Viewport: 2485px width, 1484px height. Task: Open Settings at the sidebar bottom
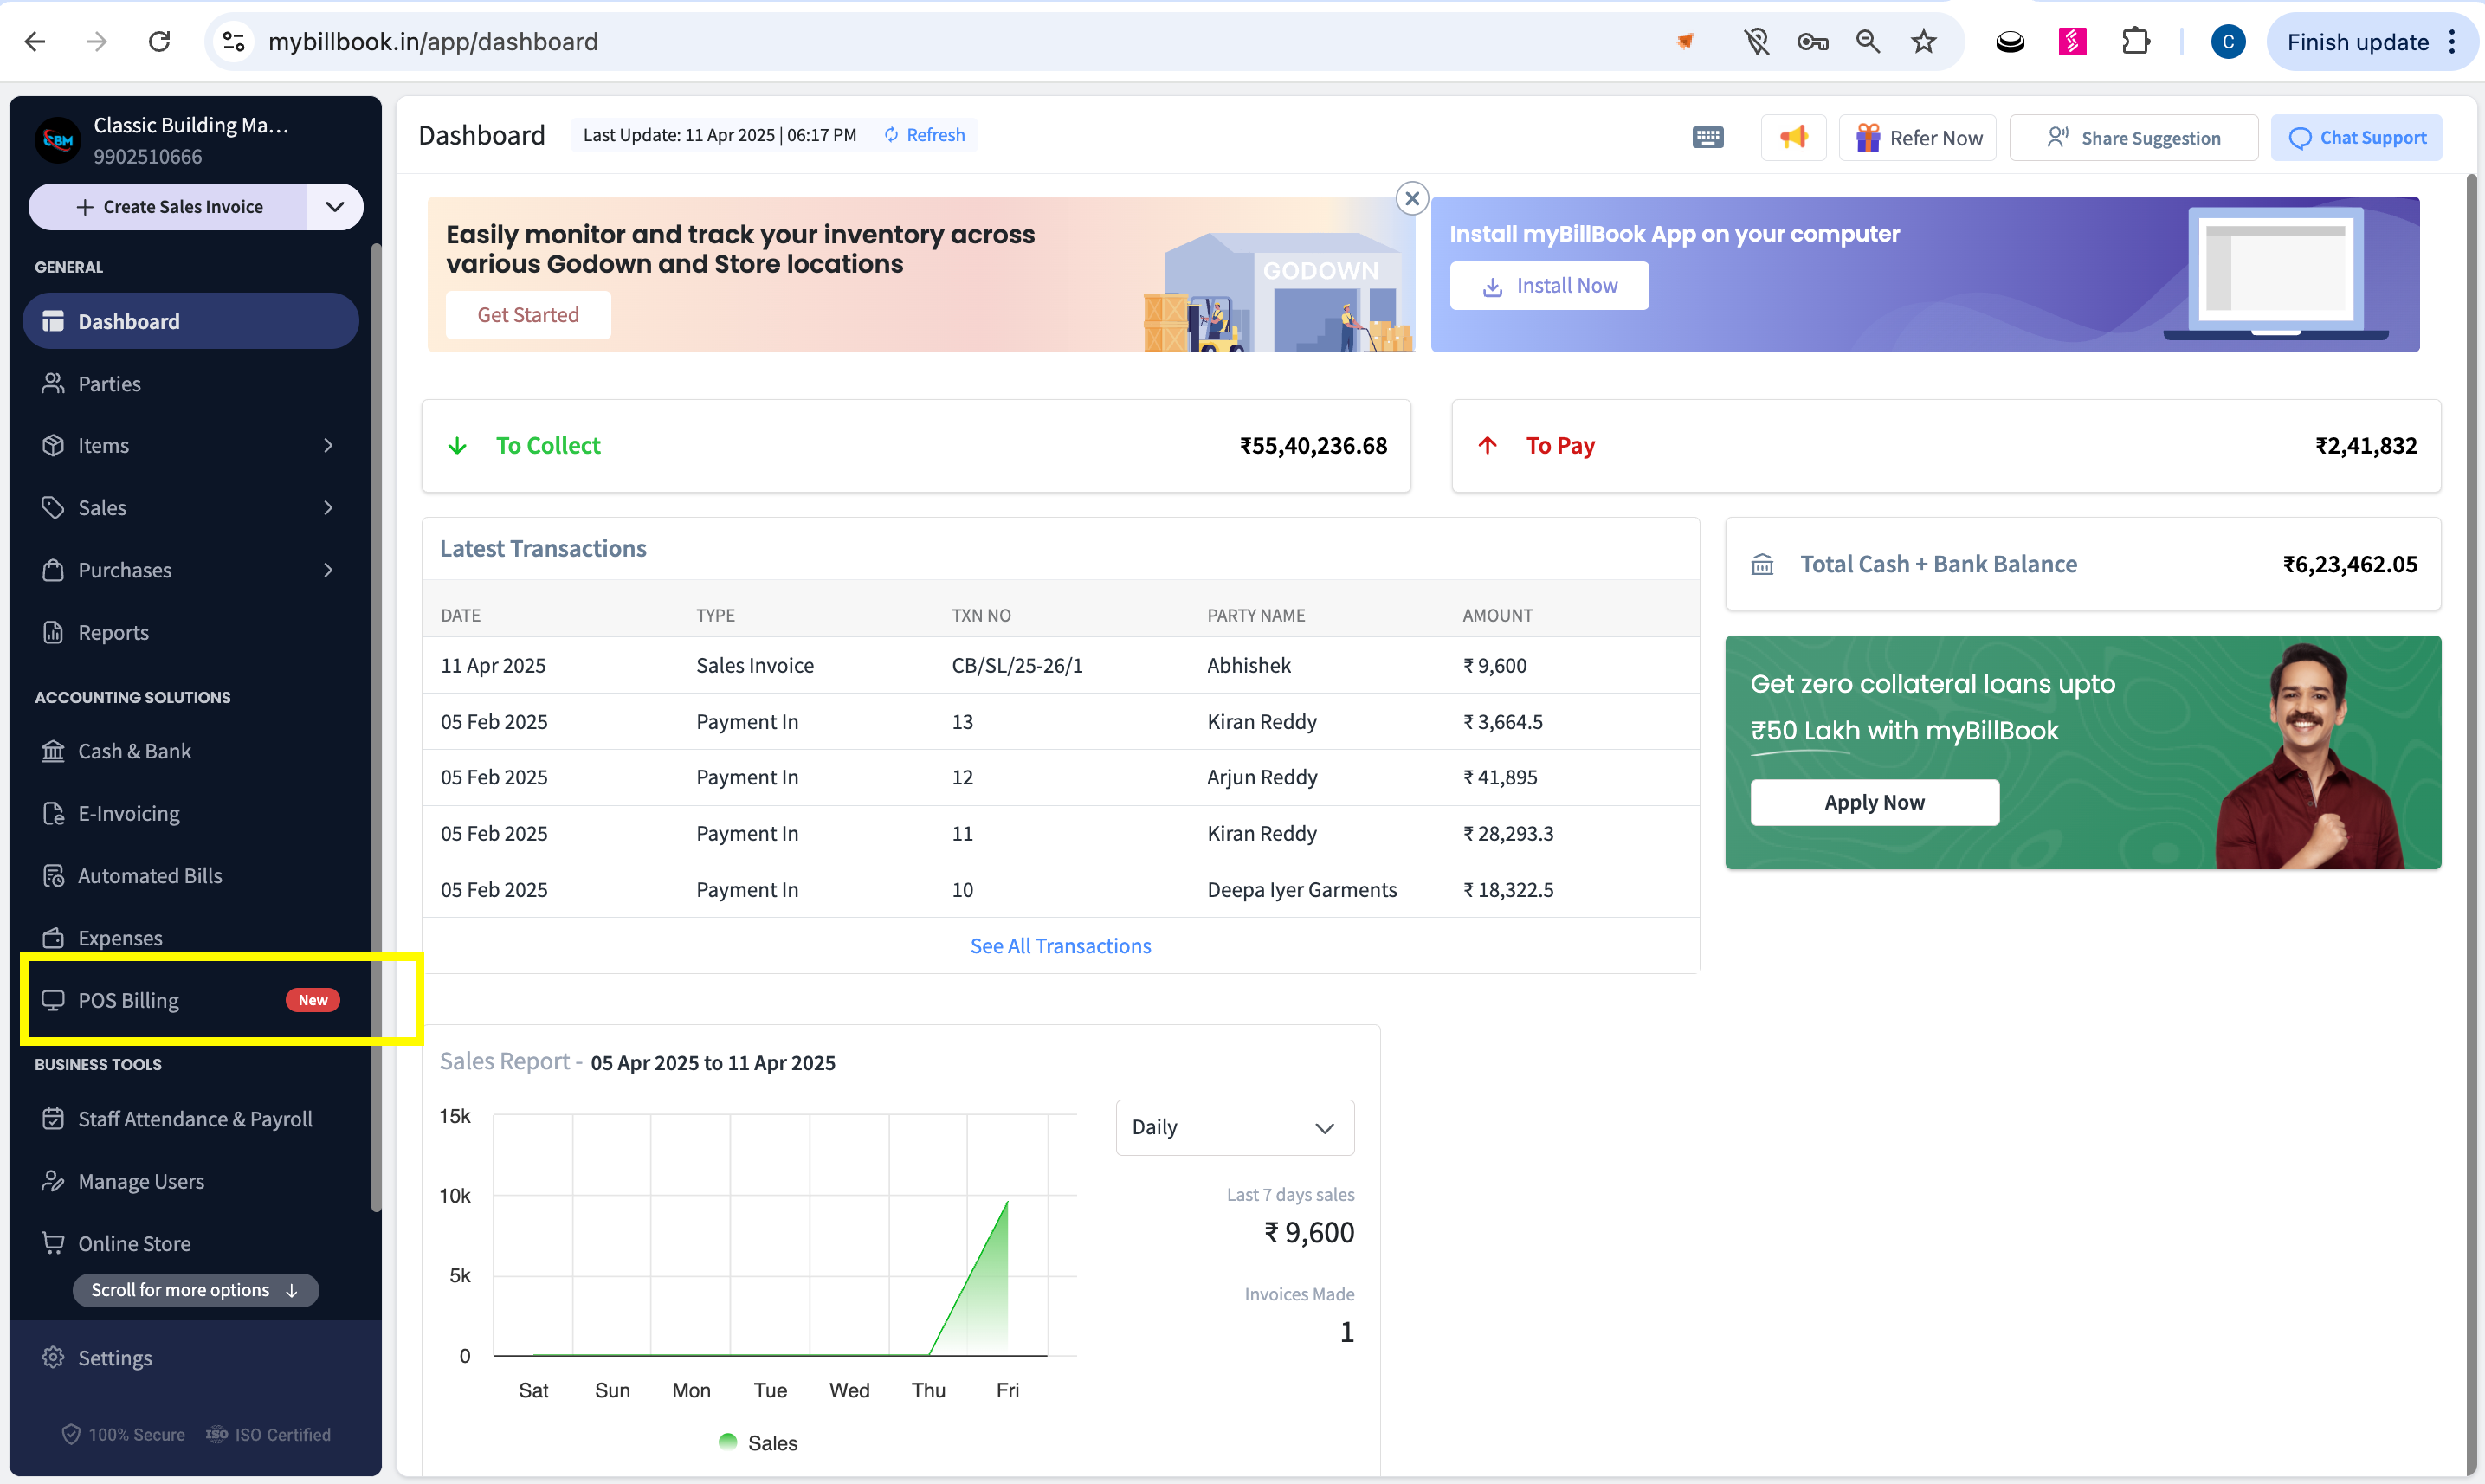190,1358
